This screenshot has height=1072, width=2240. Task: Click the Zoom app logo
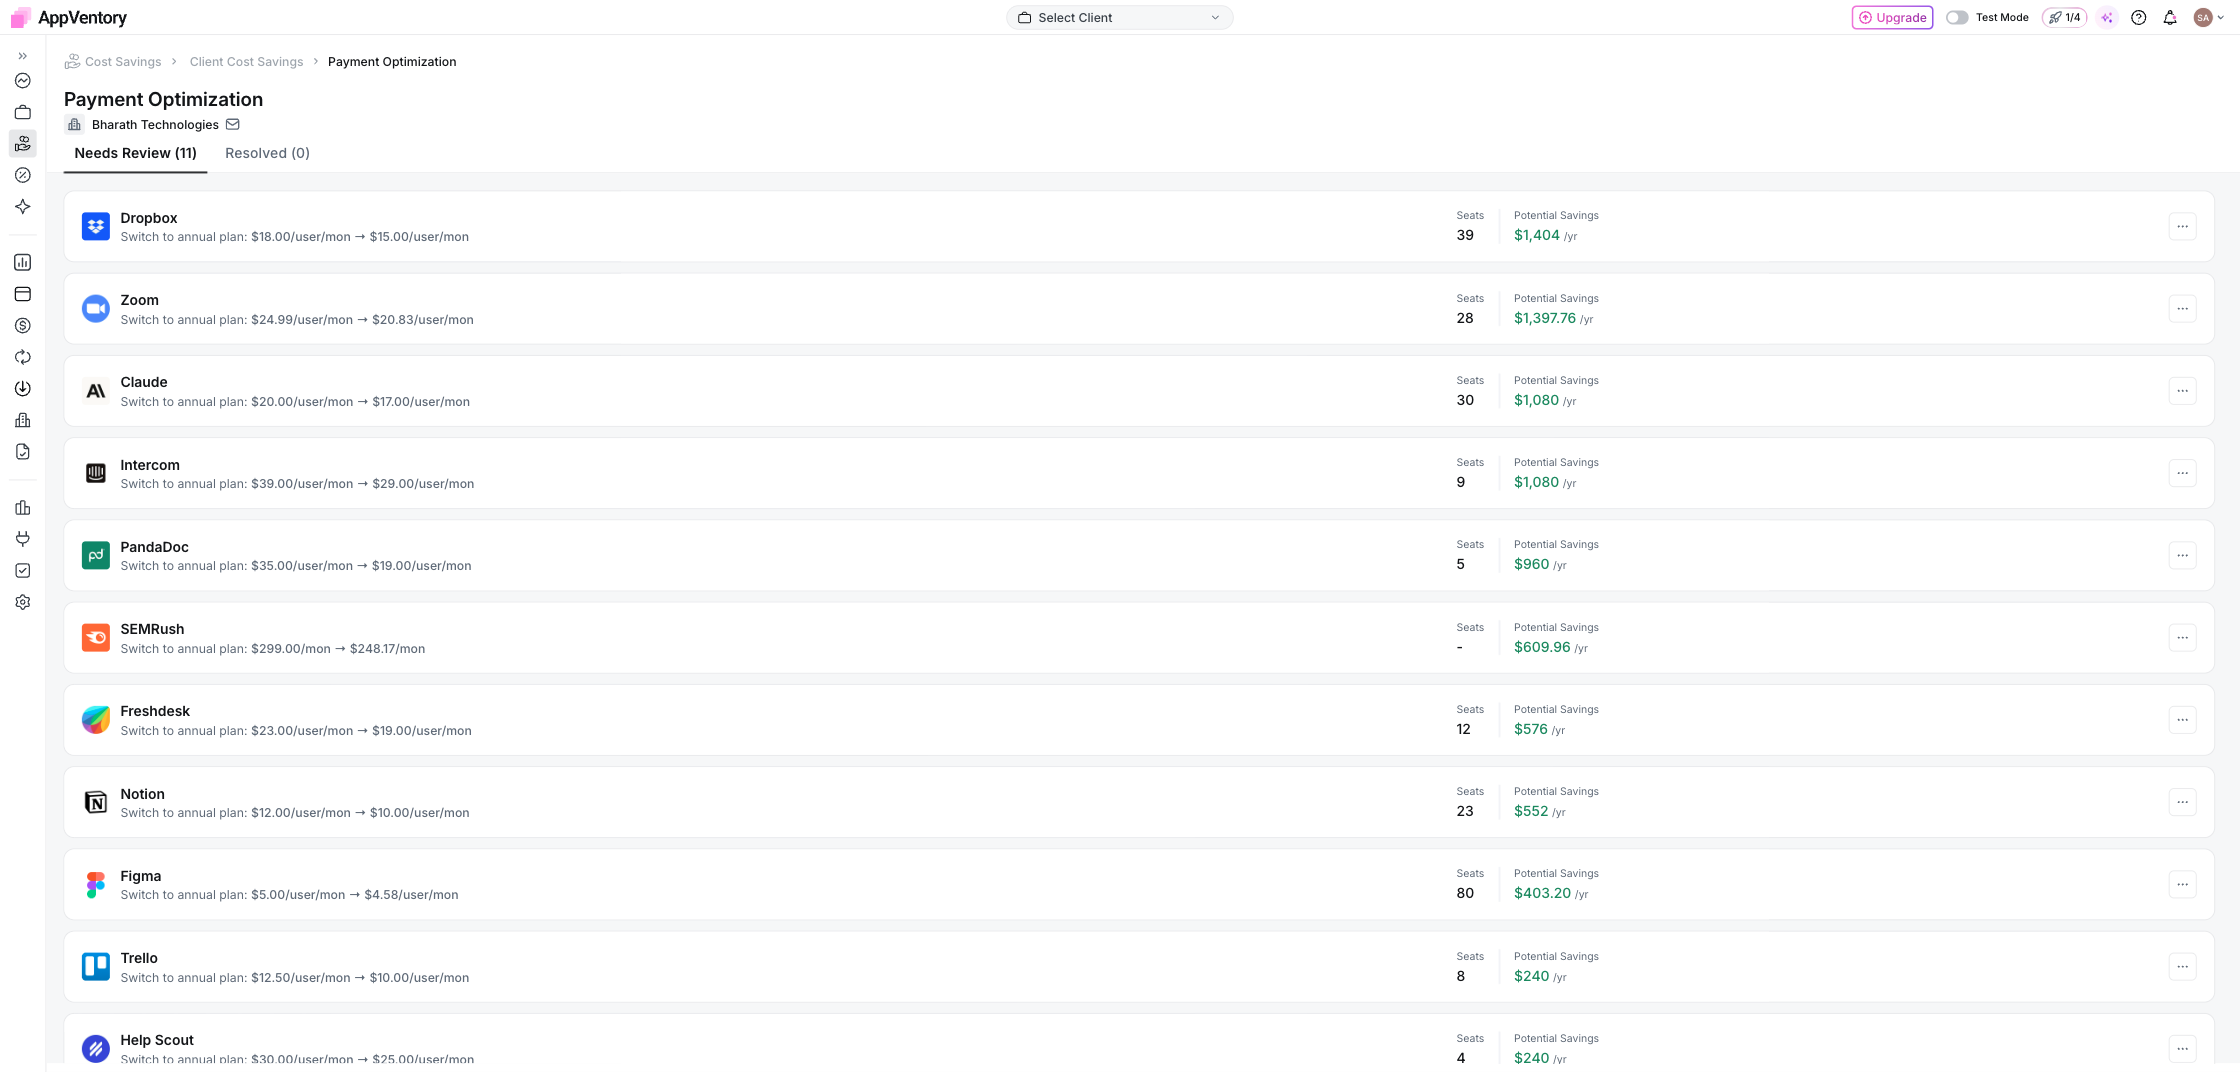pos(96,309)
